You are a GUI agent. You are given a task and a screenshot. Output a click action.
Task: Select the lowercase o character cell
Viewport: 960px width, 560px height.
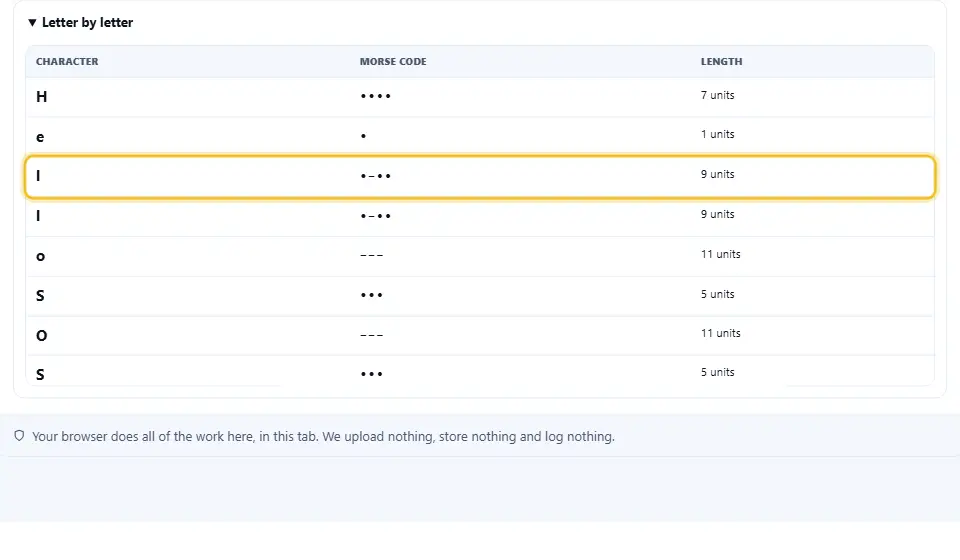[x=40, y=256]
